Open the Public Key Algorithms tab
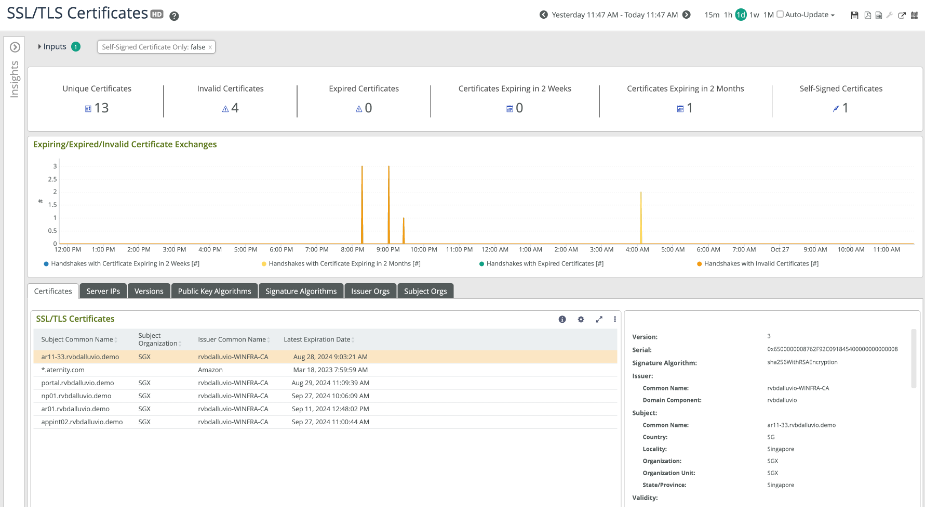Screen dimensions: 926x508 (x=214, y=291)
